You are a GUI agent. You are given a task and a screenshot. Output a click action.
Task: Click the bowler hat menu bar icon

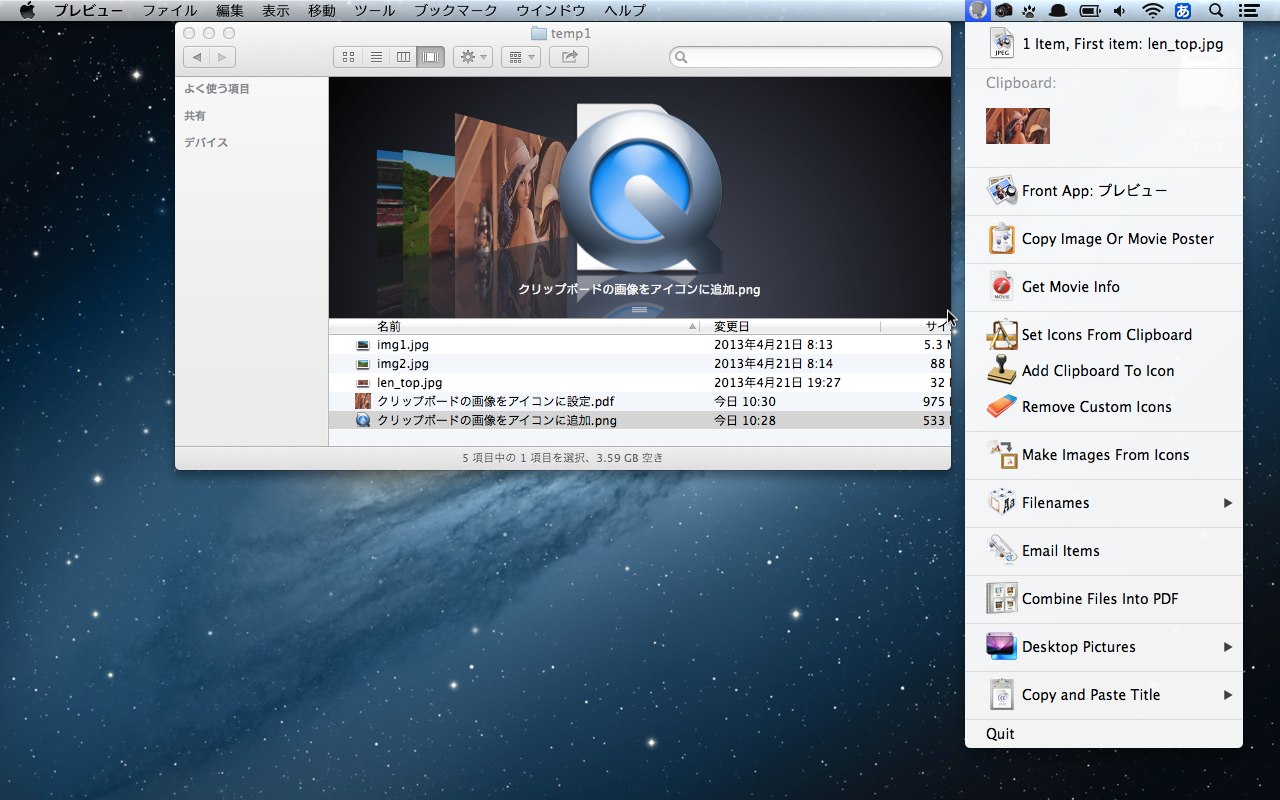click(1058, 11)
